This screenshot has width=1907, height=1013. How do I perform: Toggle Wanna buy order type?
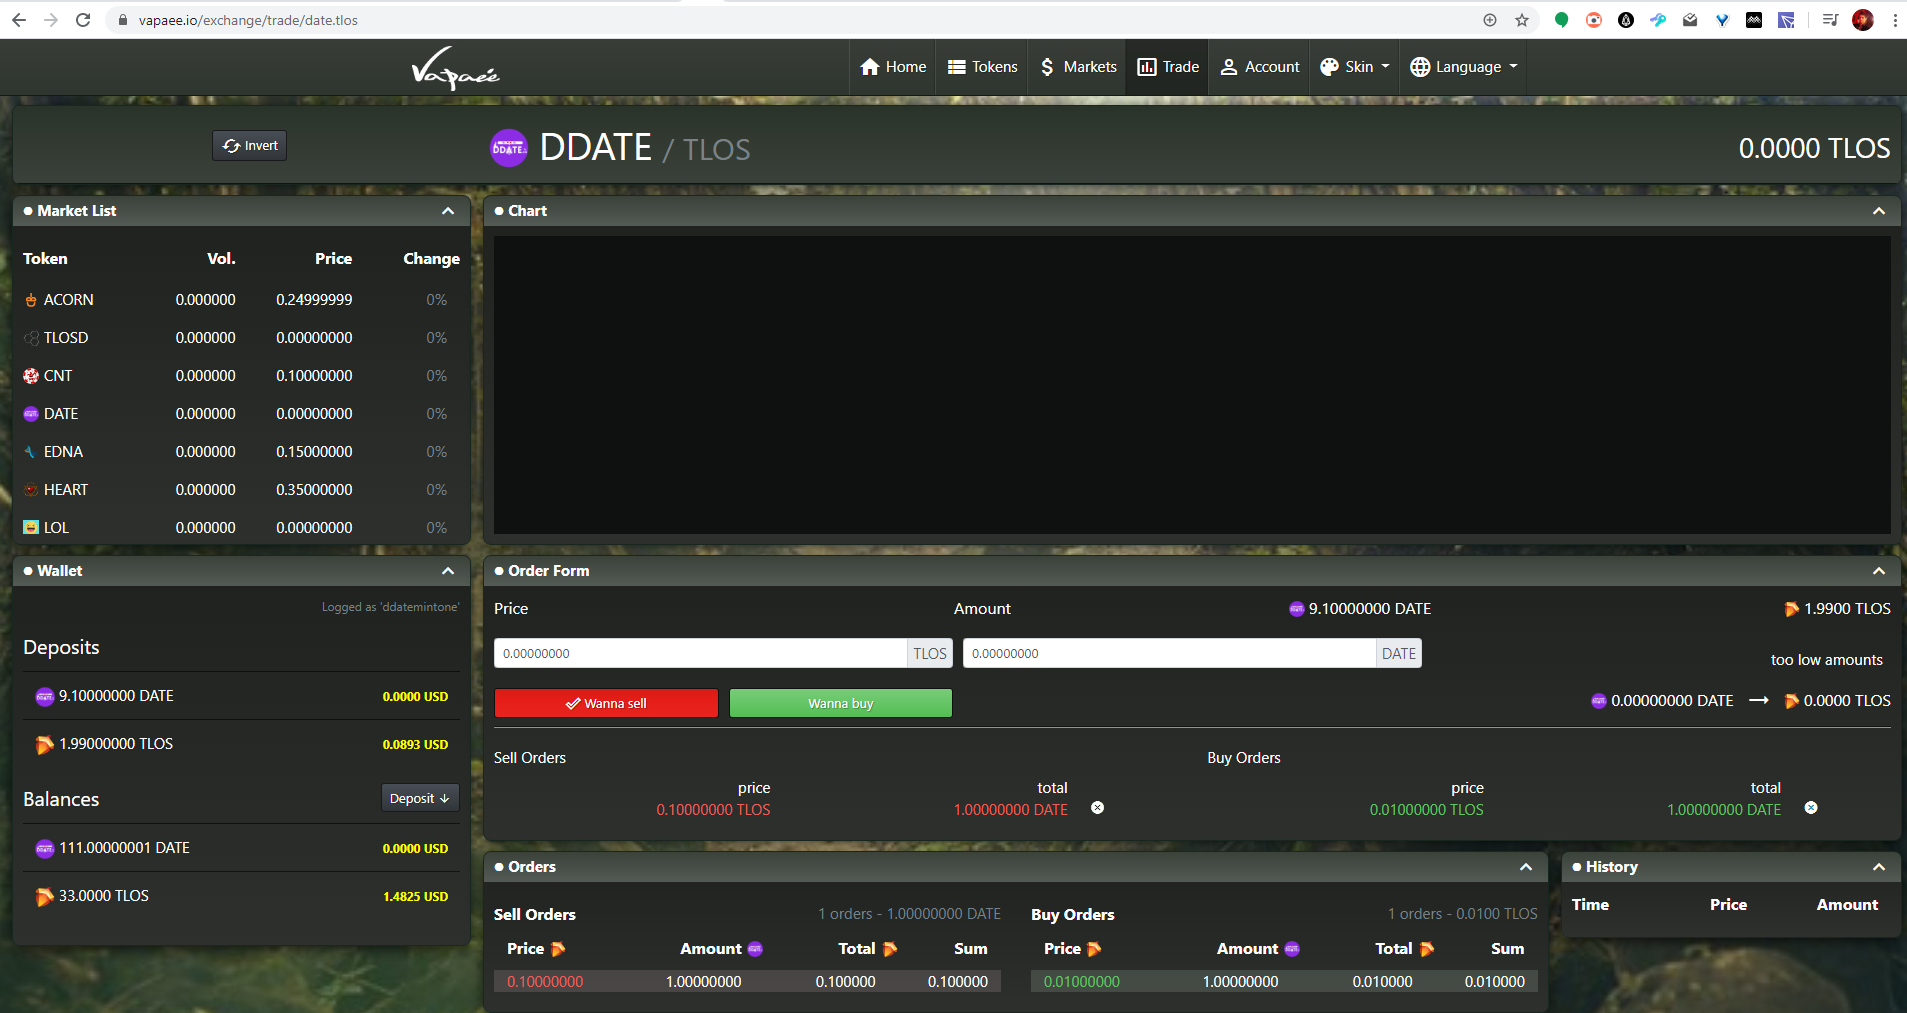point(841,703)
